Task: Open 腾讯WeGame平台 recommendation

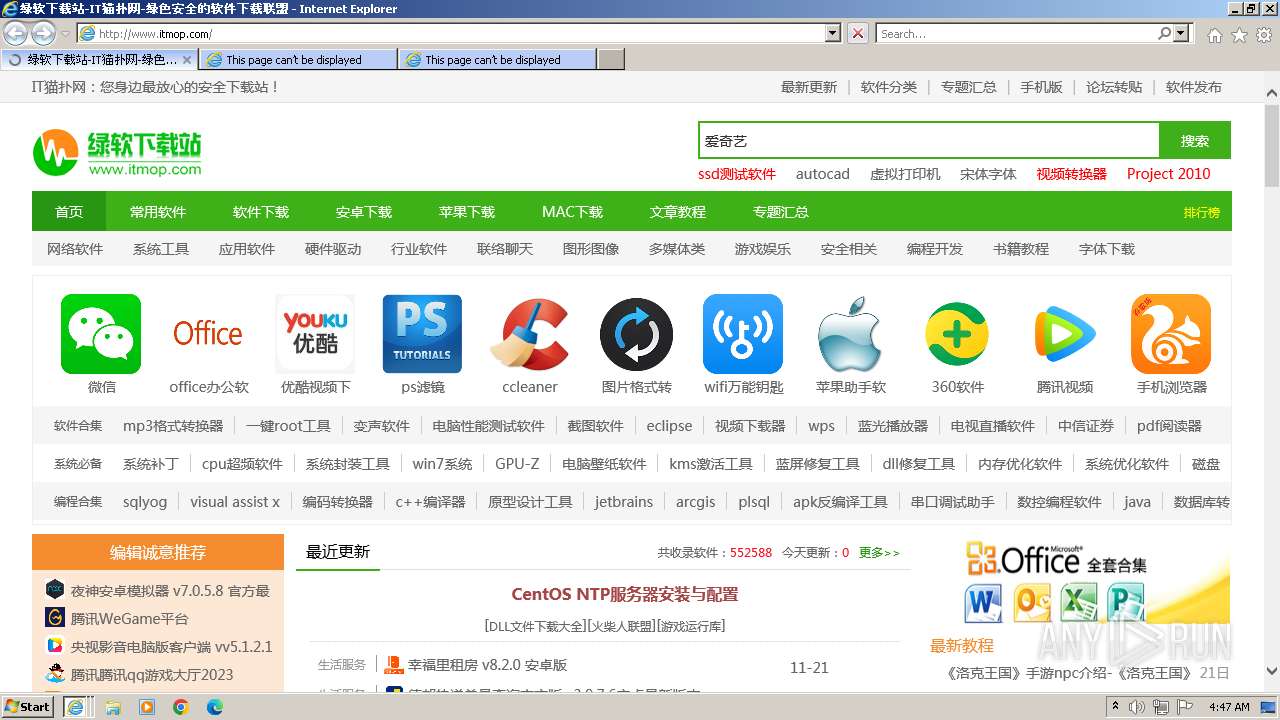Action: click(129, 619)
